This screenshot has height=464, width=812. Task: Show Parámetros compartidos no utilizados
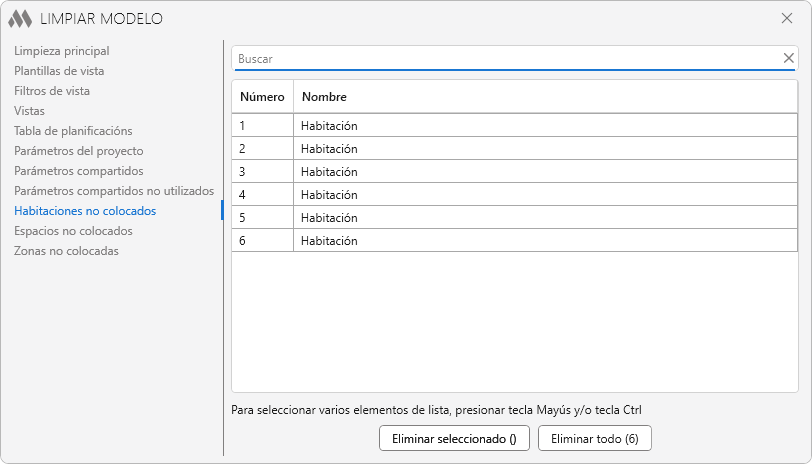114,191
